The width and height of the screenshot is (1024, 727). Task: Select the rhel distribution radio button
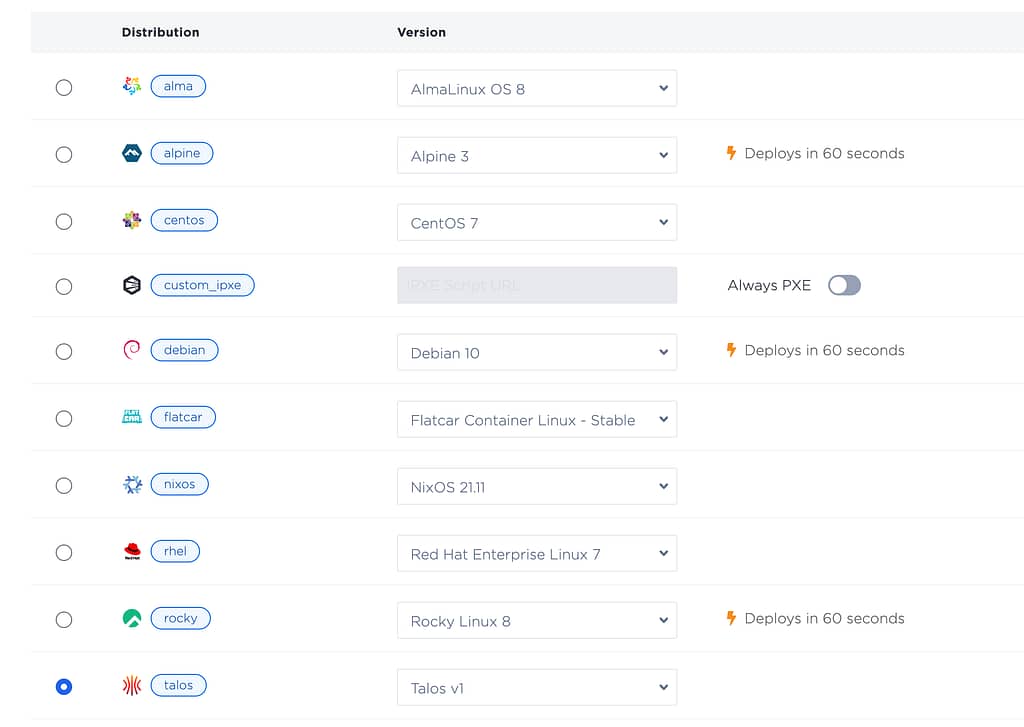tap(64, 553)
